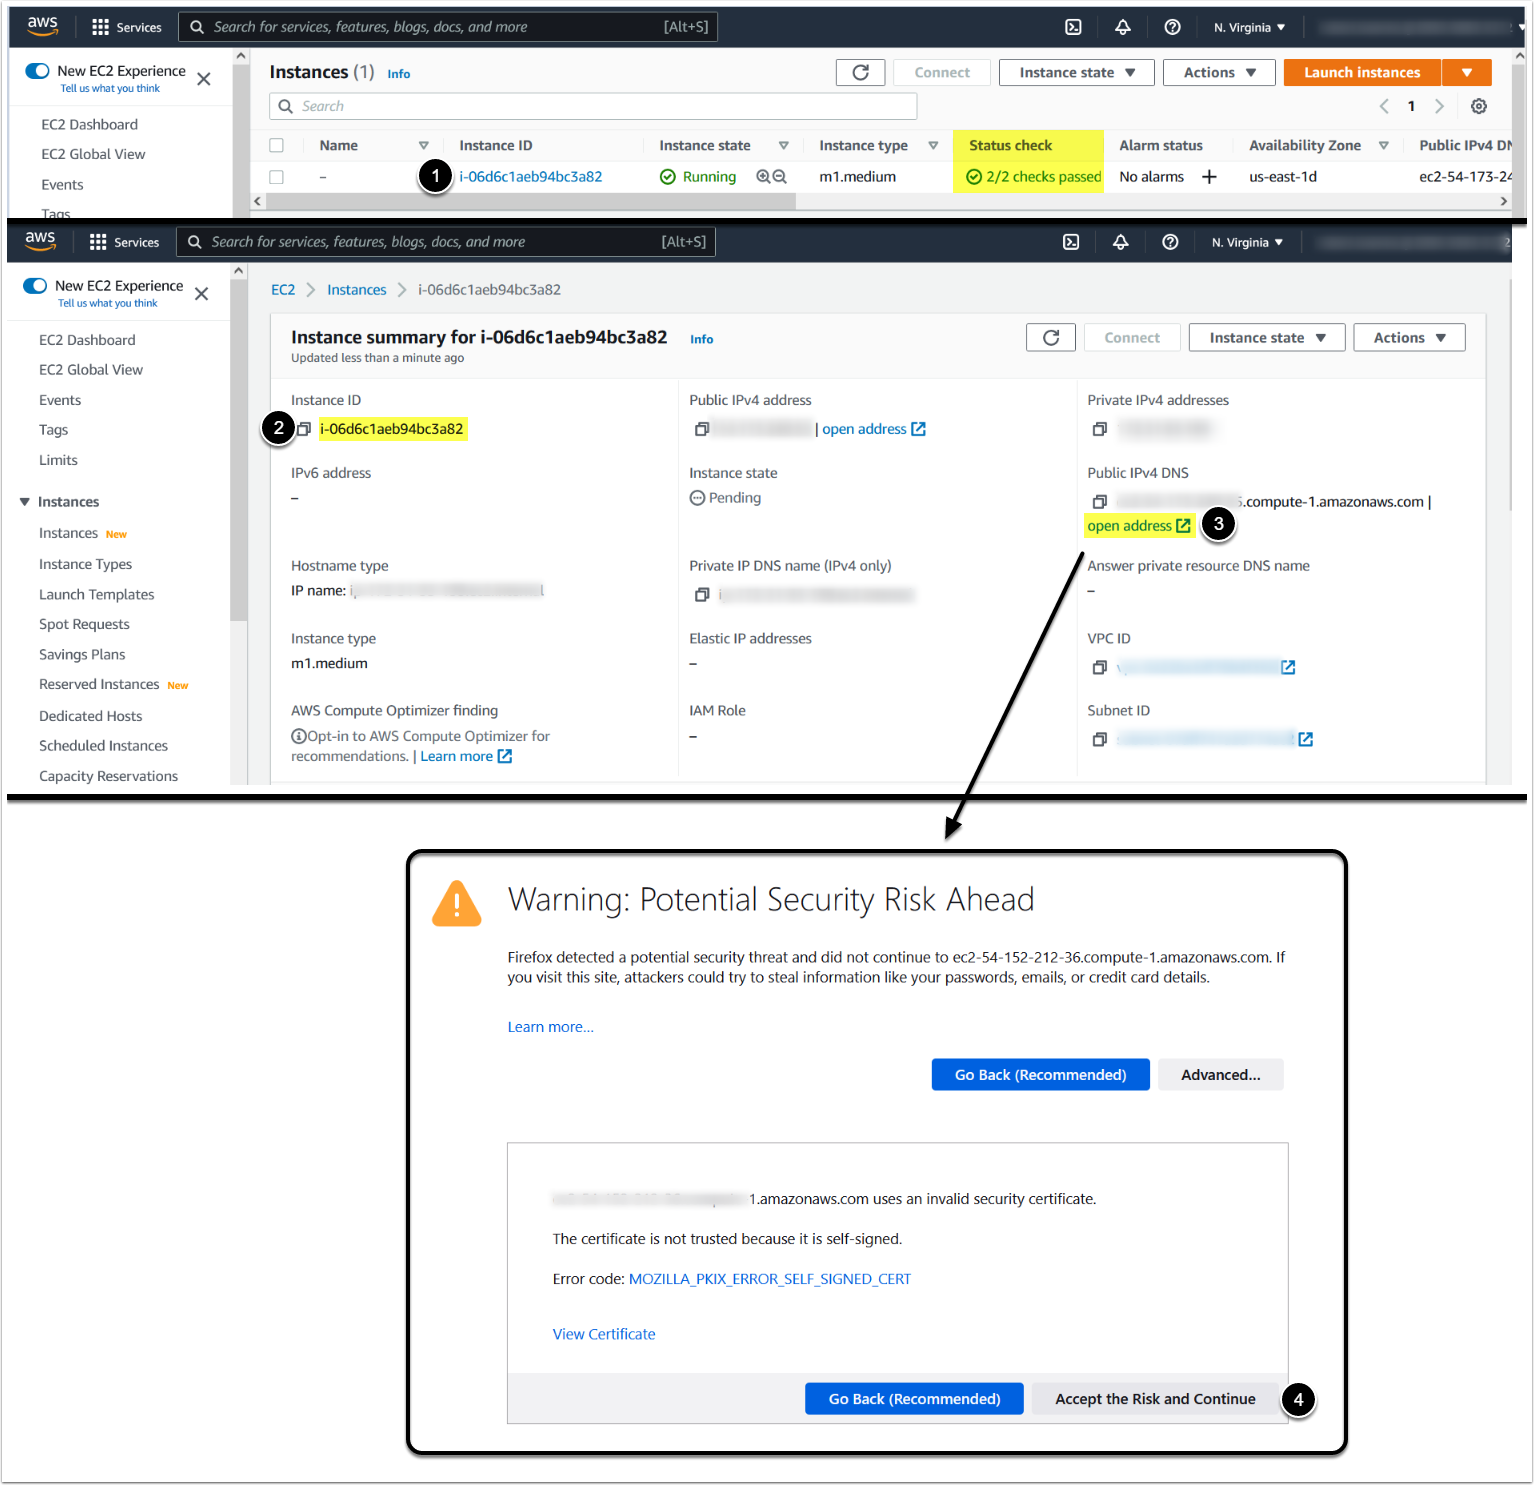Open Instance state dropdown above Instances list
Screen dimensions: 1534x1485
point(1077,72)
